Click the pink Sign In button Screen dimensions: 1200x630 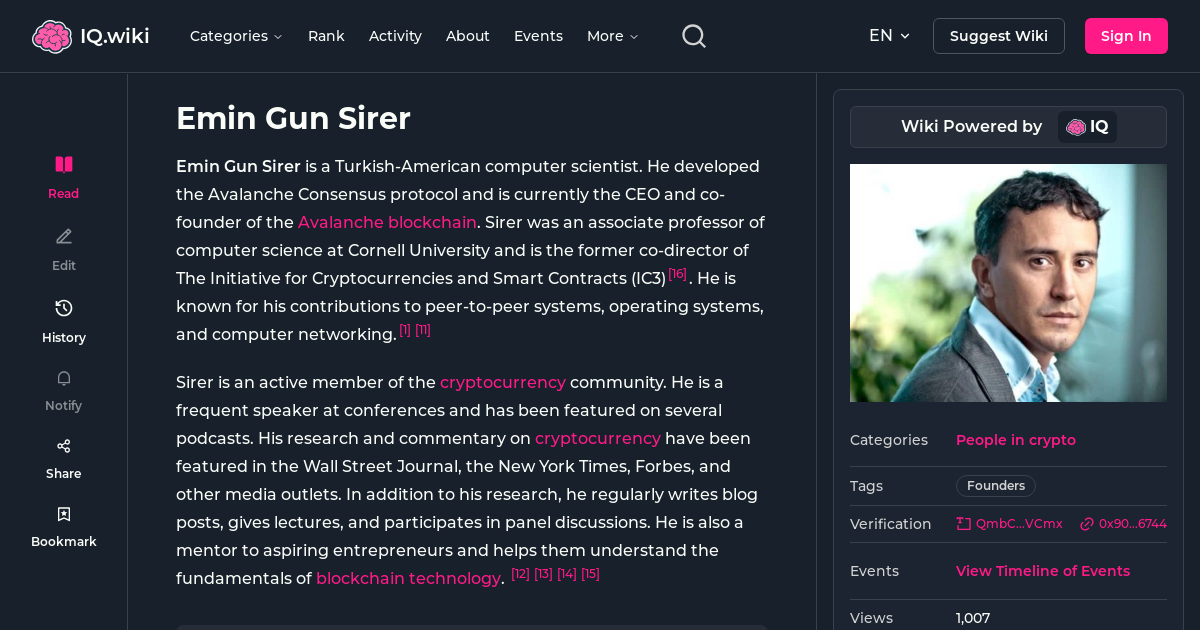pos(1126,35)
